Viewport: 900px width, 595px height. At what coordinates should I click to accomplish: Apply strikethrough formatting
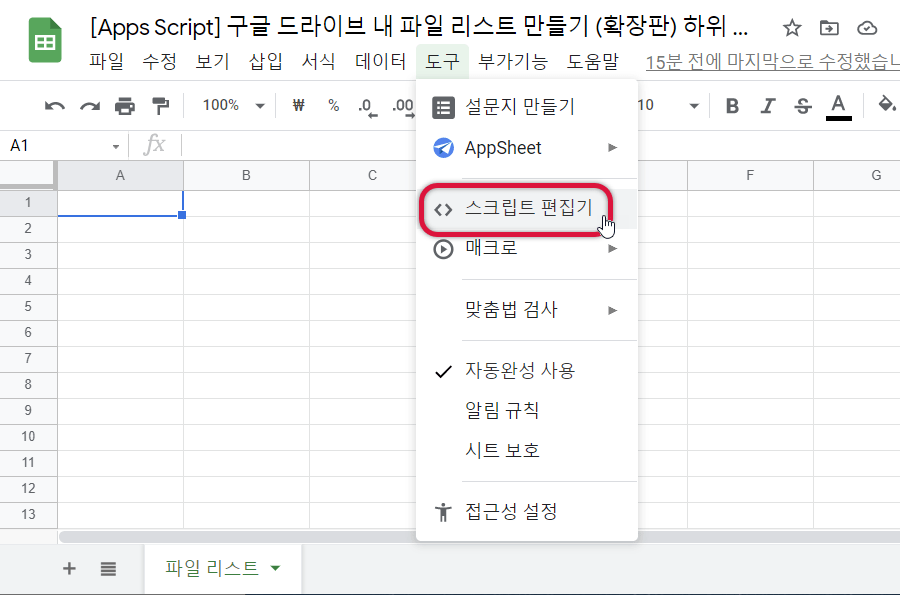(802, 106)
